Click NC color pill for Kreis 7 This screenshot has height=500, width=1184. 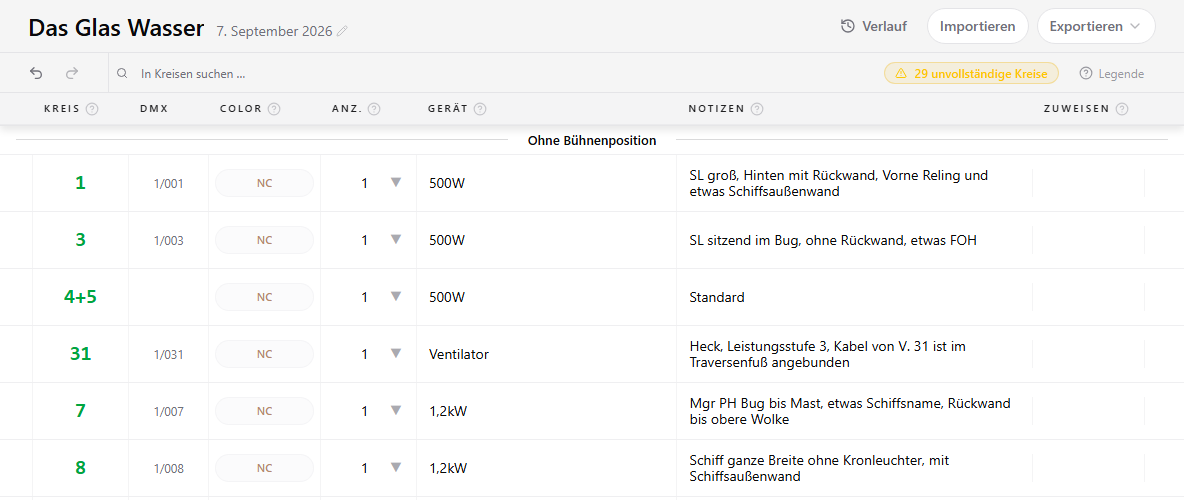click(x=264, y=411)
